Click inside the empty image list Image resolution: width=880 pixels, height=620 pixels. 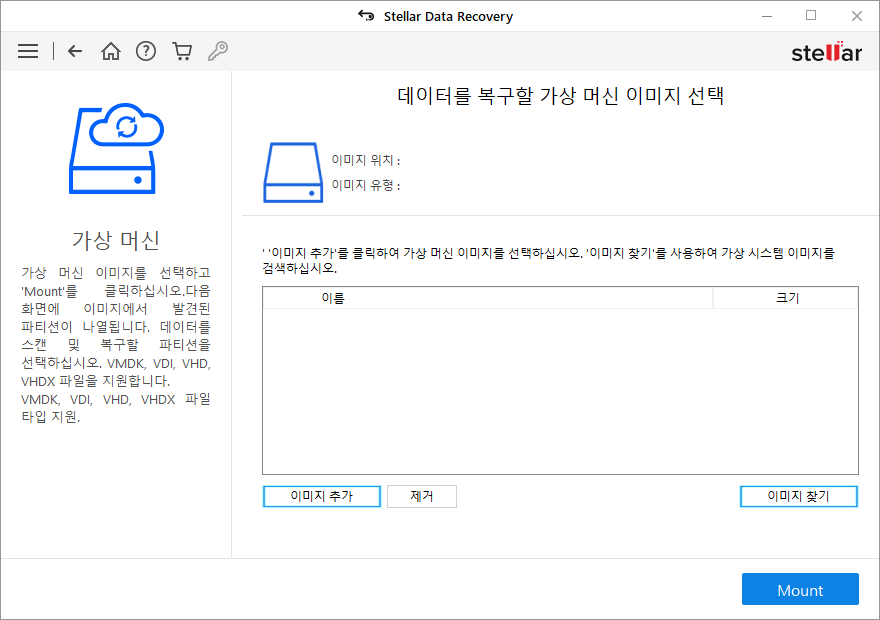click(560, 391)
